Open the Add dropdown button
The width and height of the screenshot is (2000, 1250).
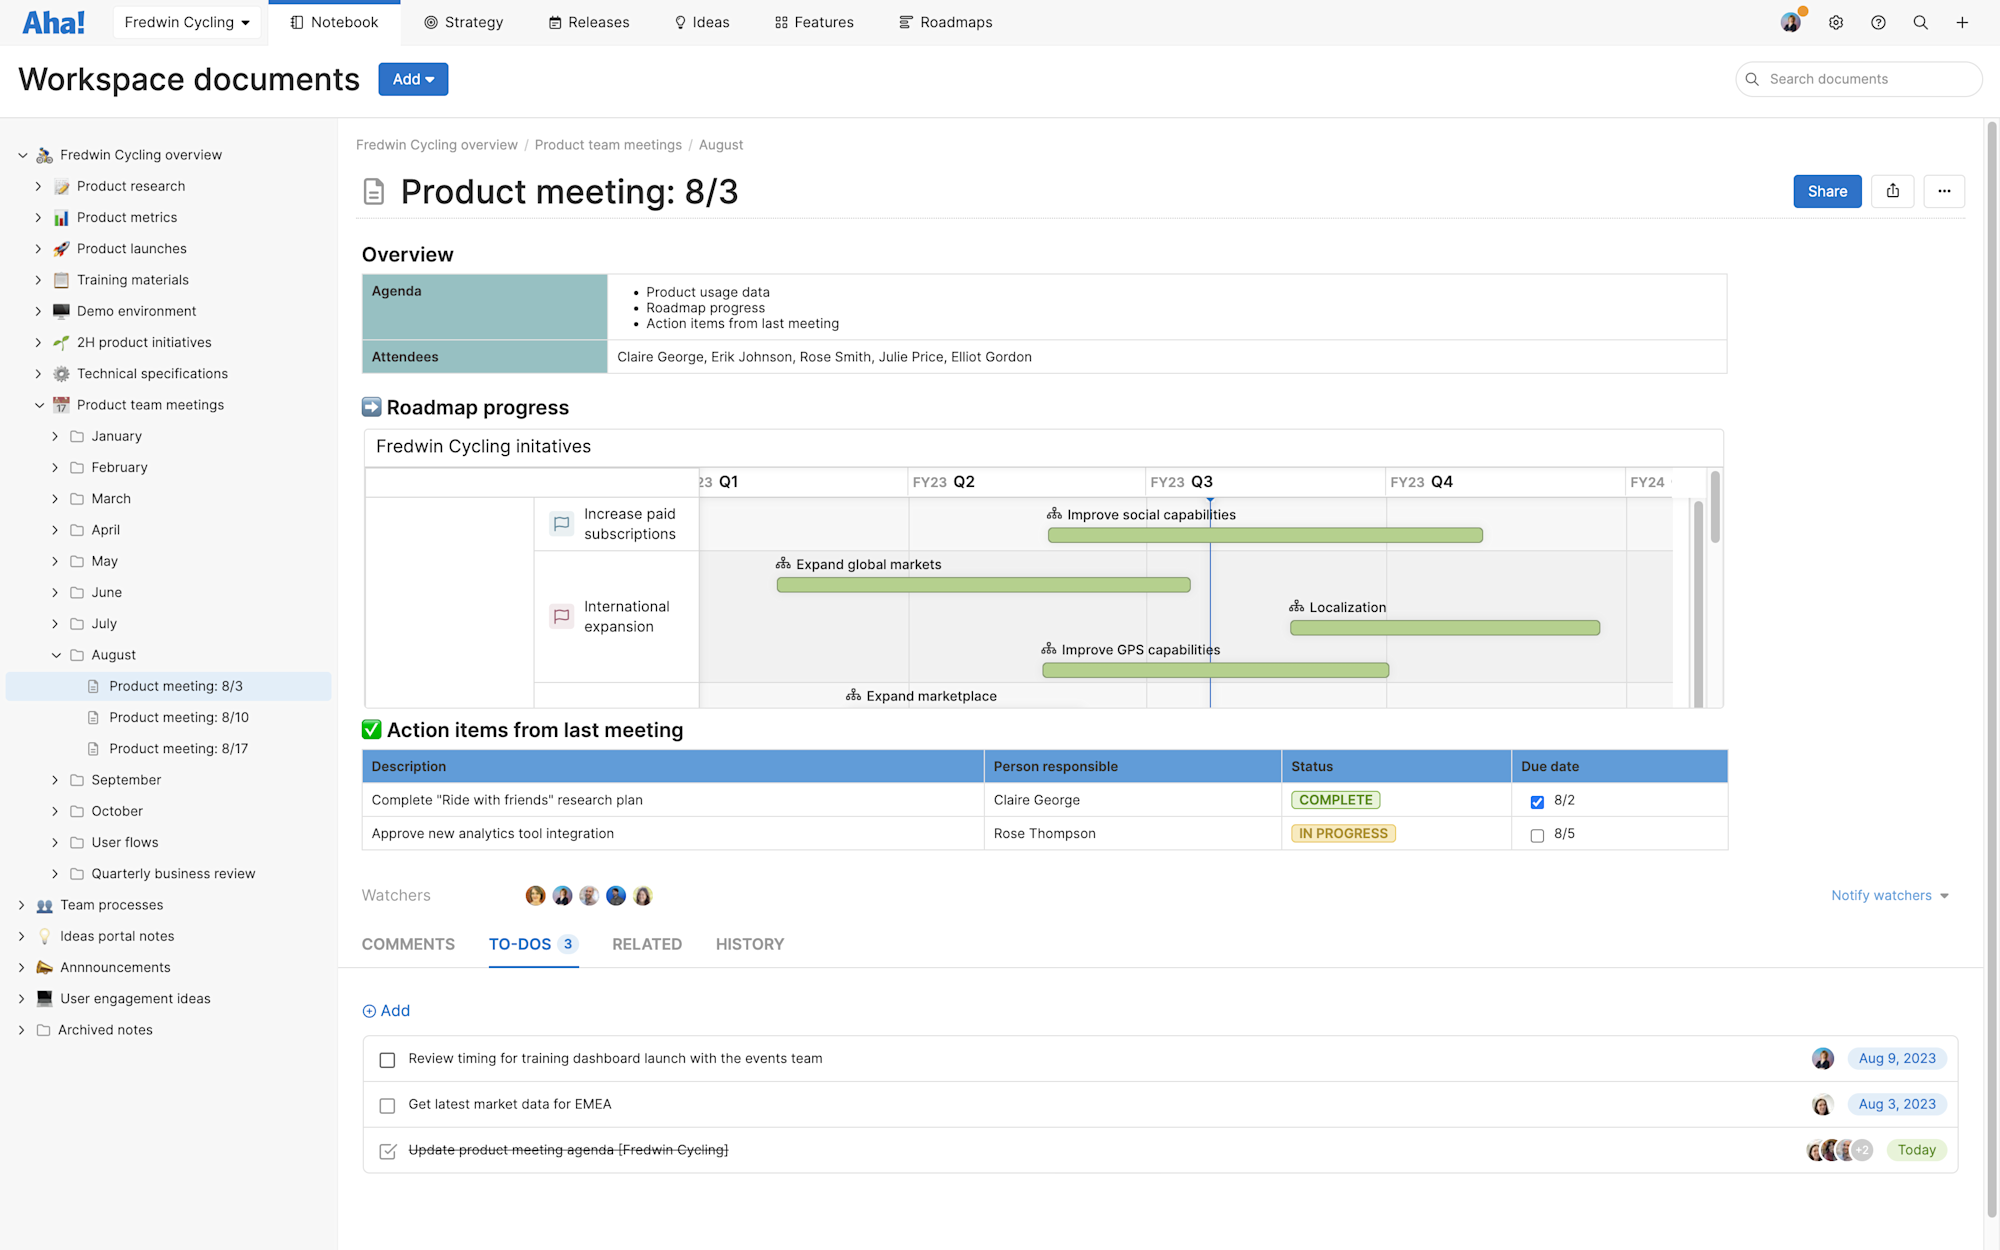tap(413, 79)
